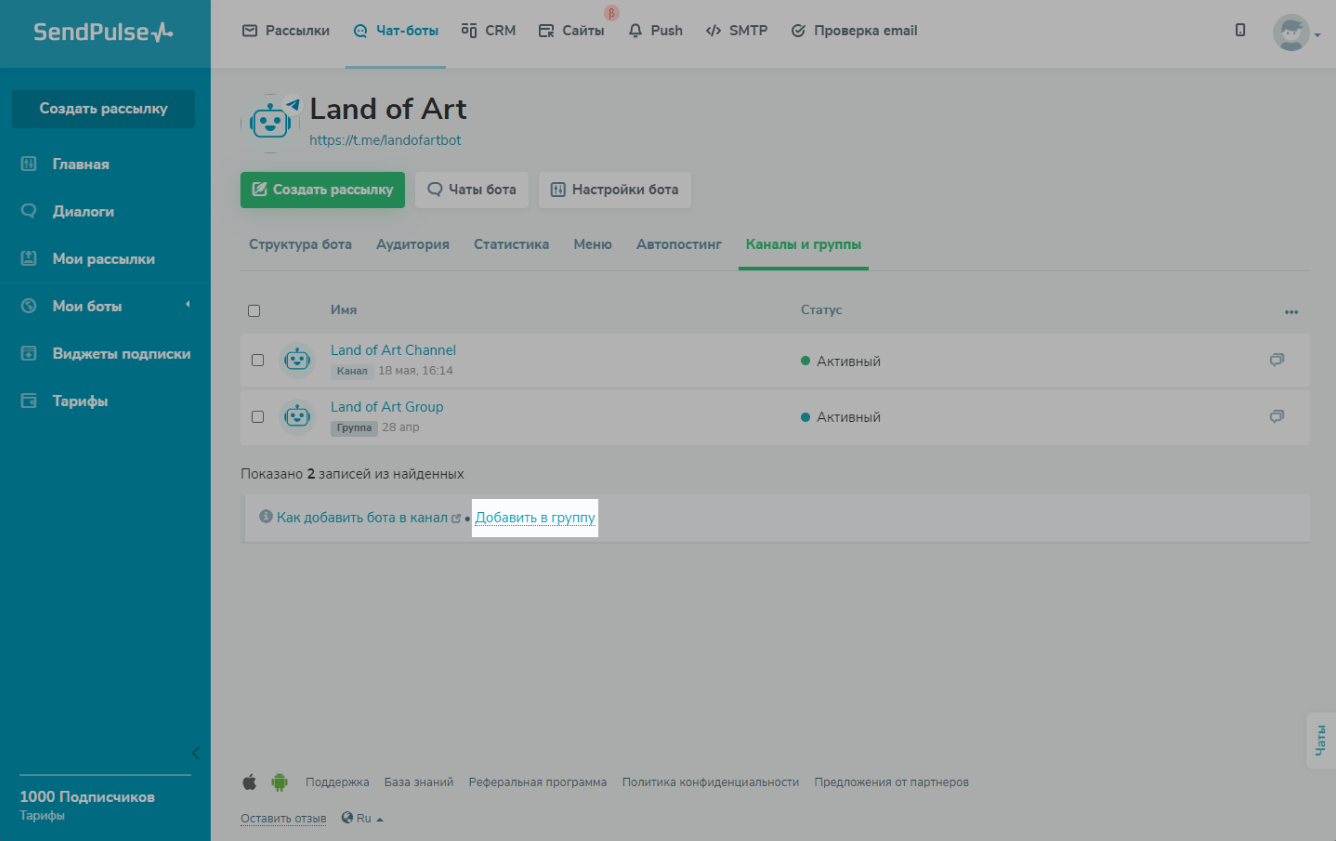
Task: Click the Android app icon in footer
Action: click(x=279, y=782)
